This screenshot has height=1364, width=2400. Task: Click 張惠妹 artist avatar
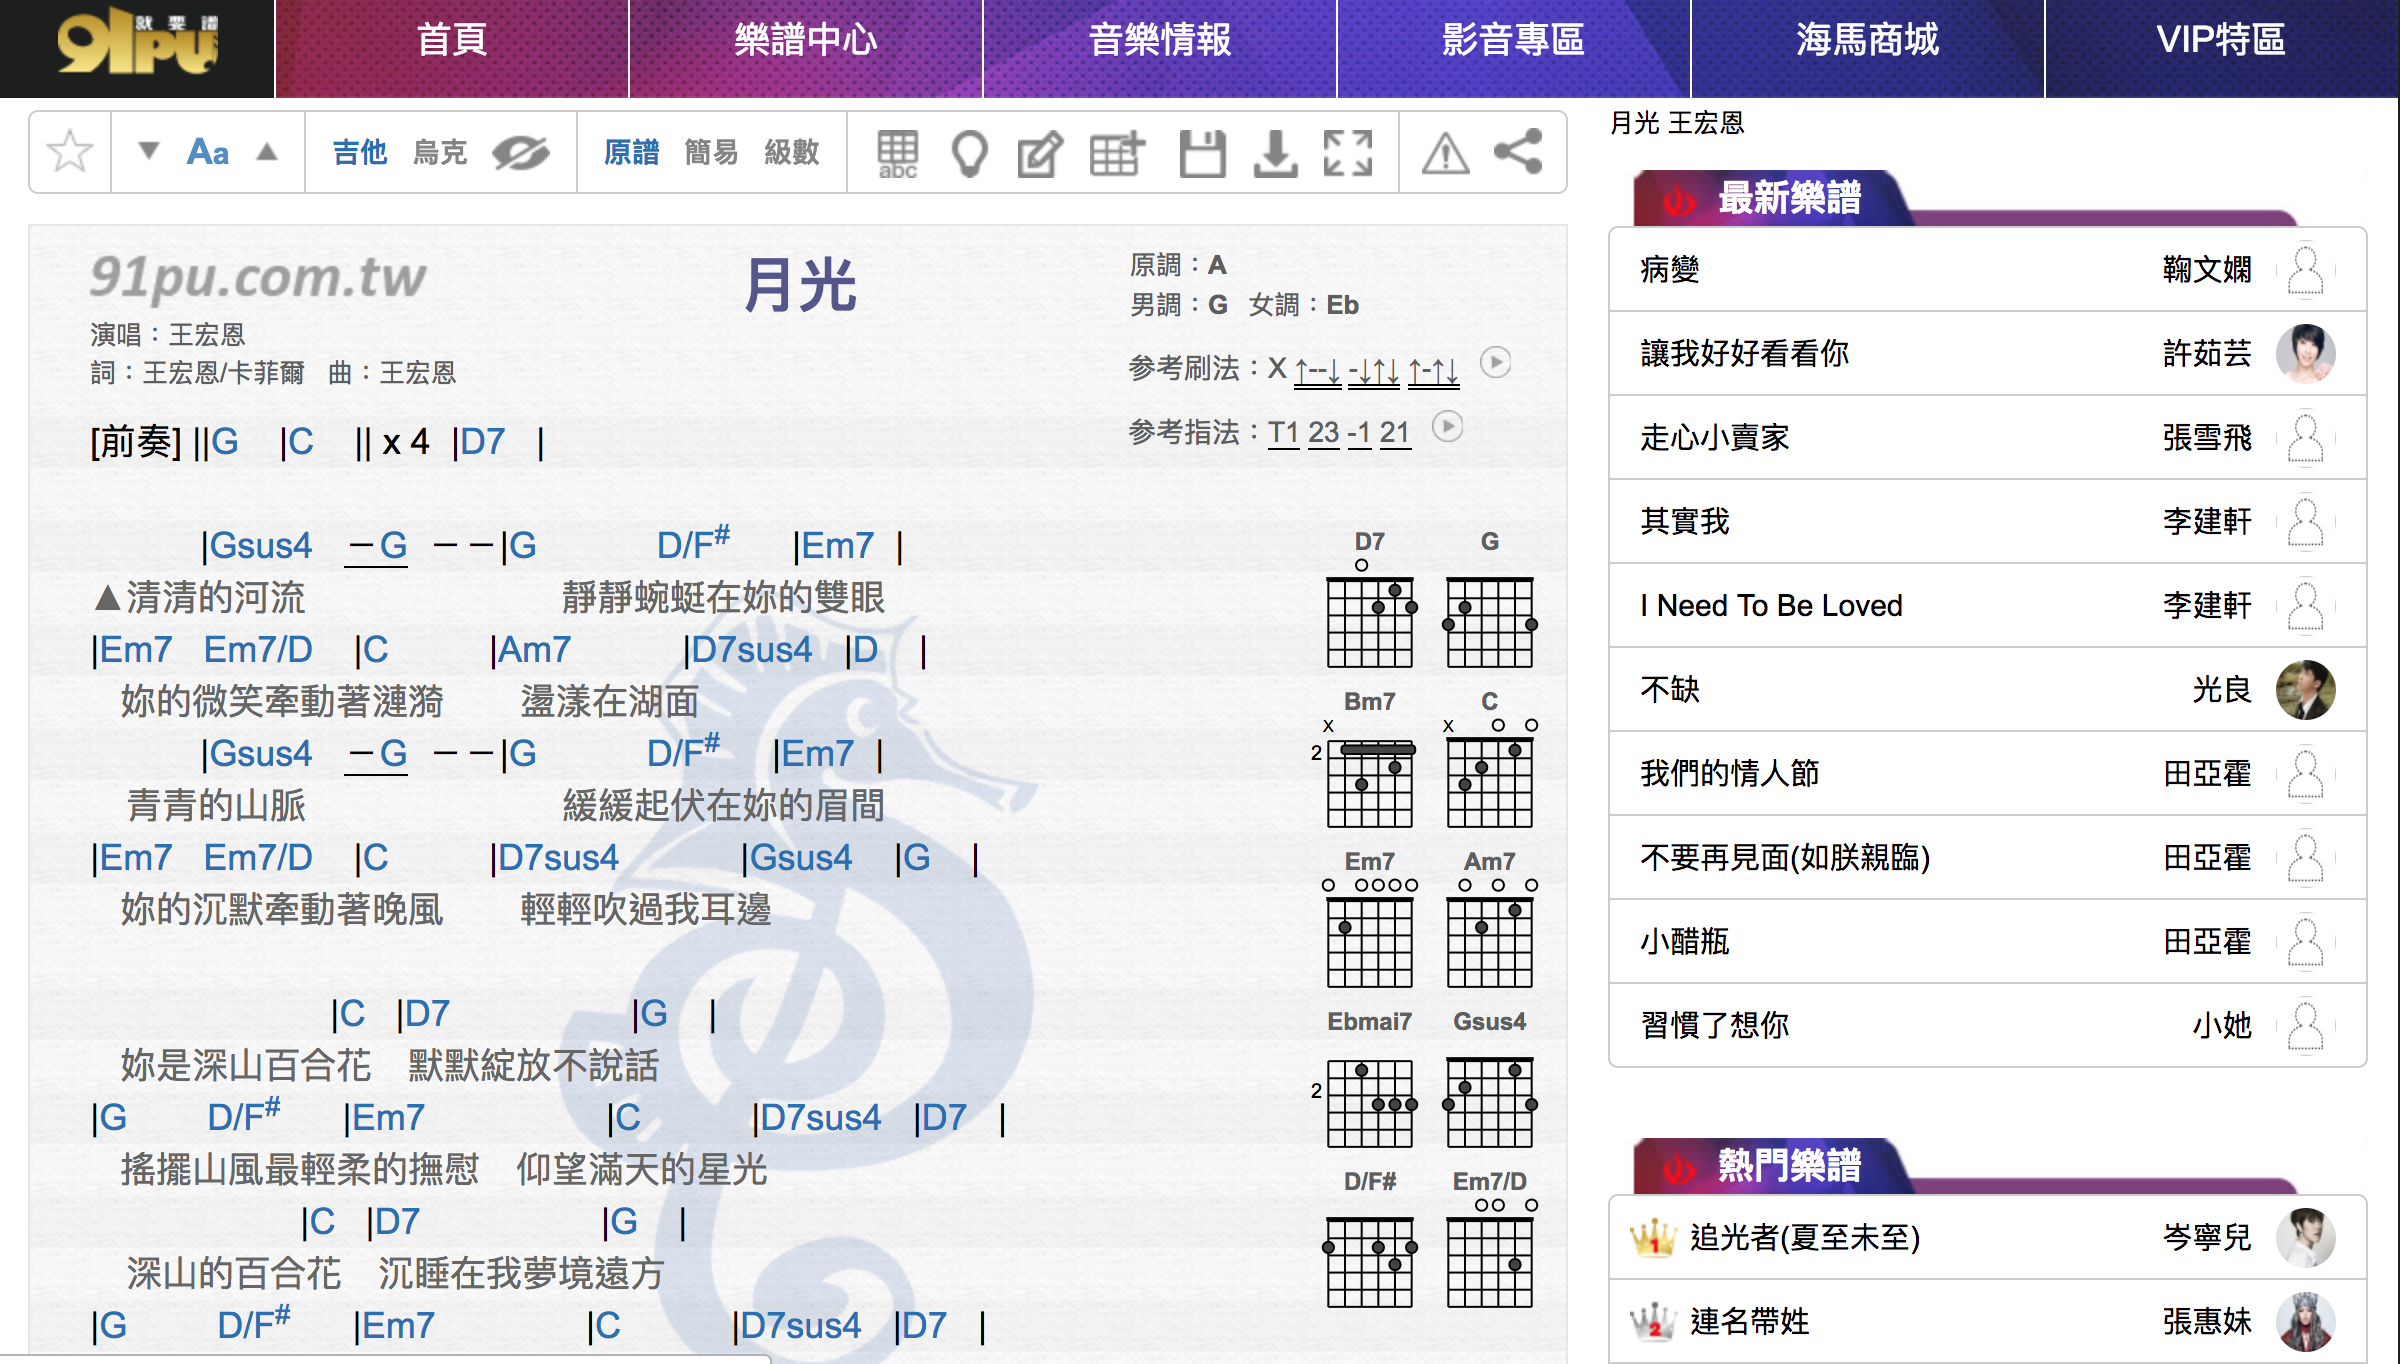point(2306,1321)
